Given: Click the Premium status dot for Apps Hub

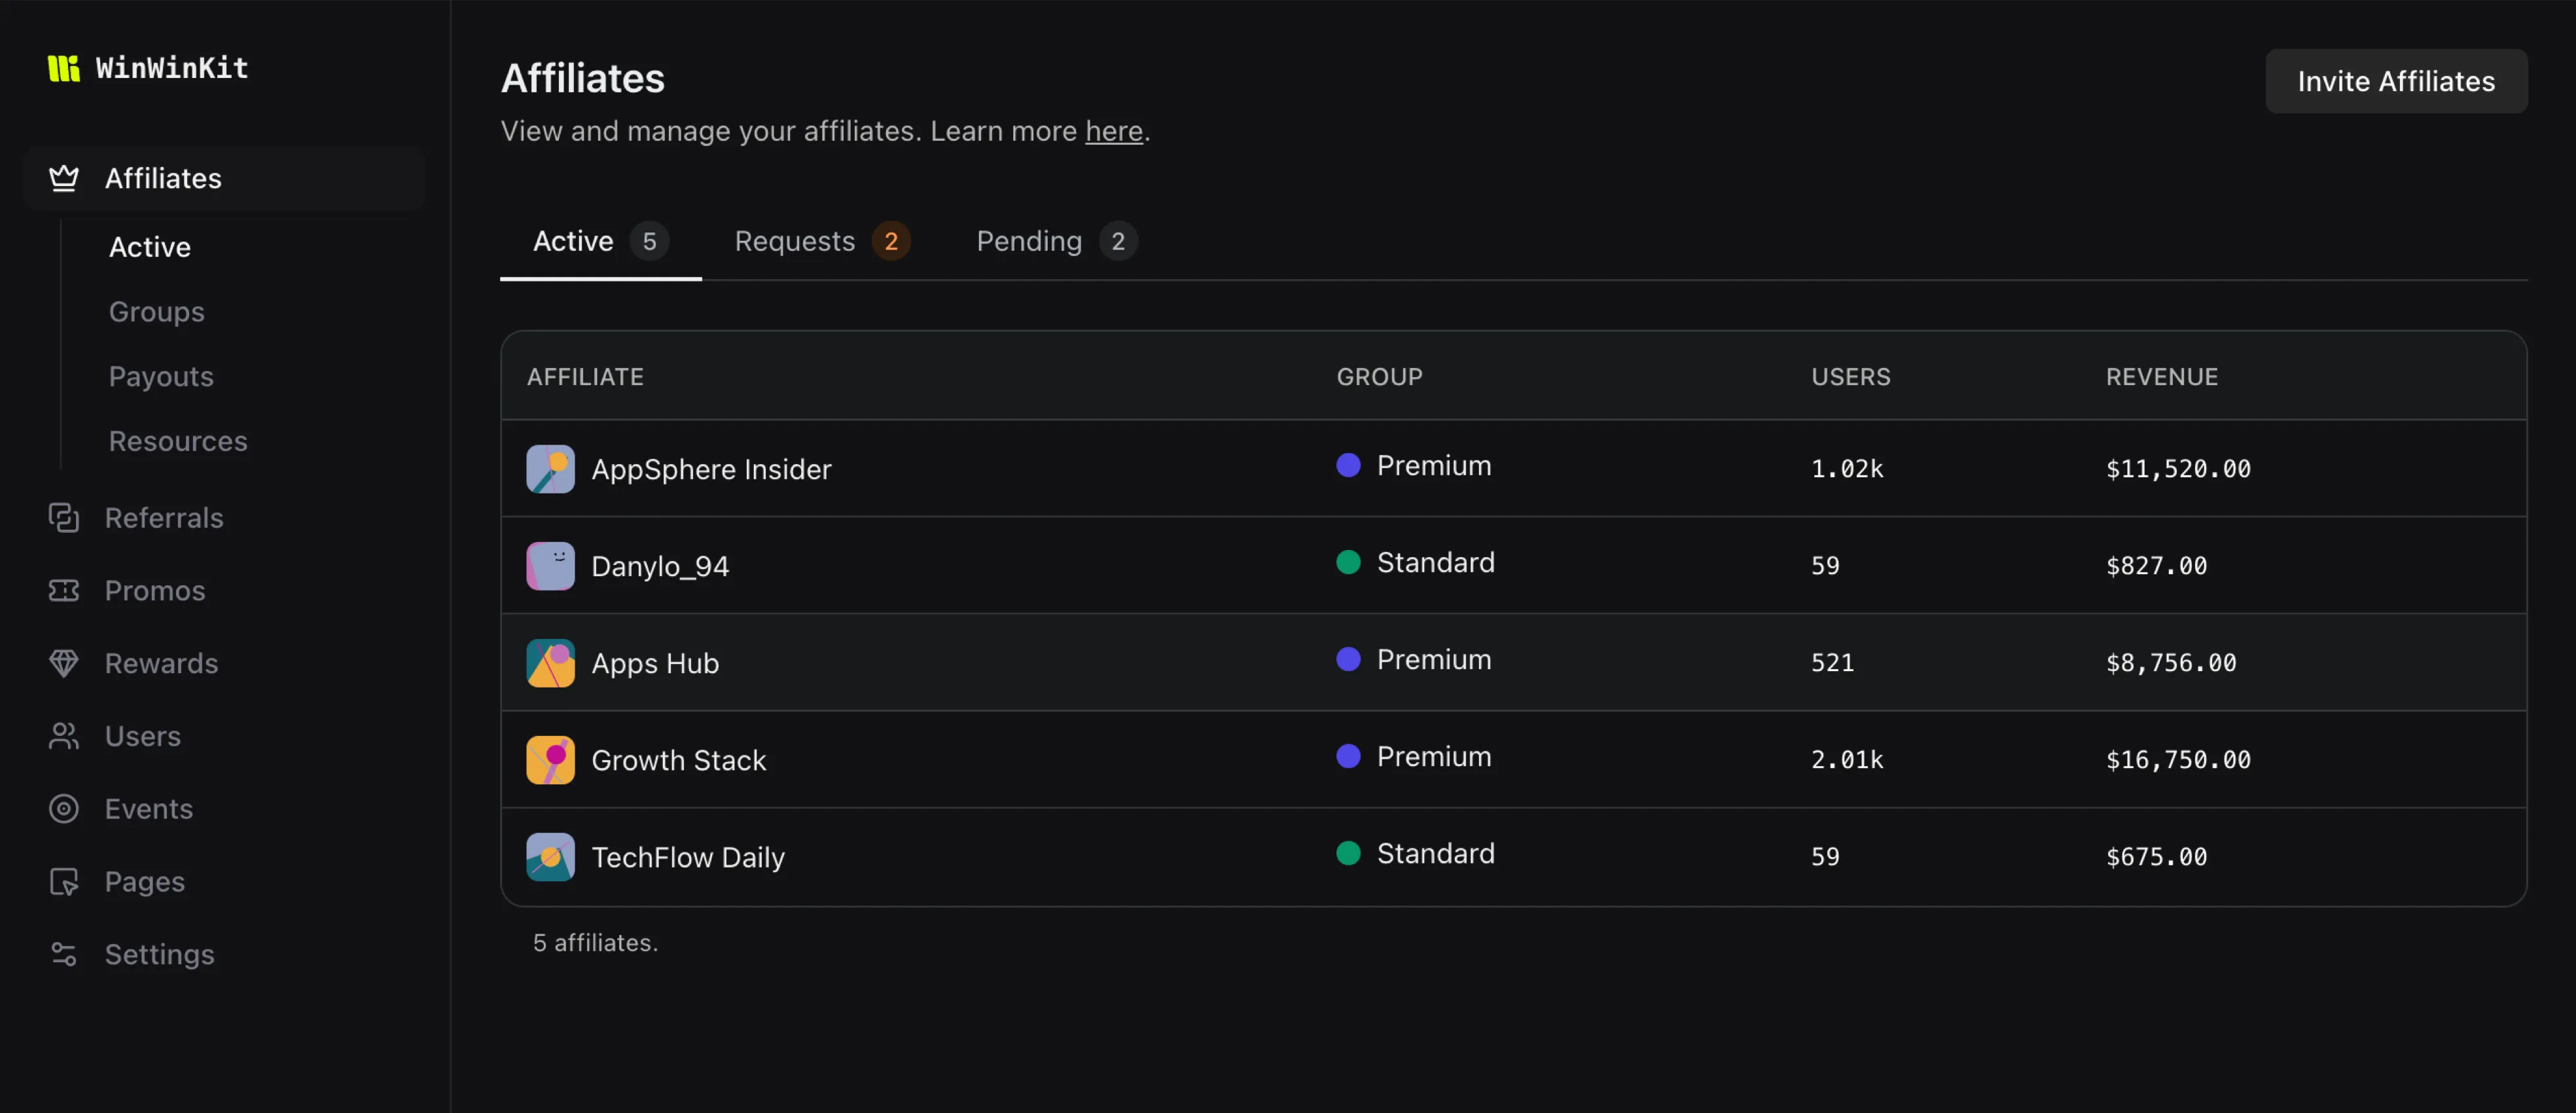Looking at the screenshot, I should [x=1349, y=659].
